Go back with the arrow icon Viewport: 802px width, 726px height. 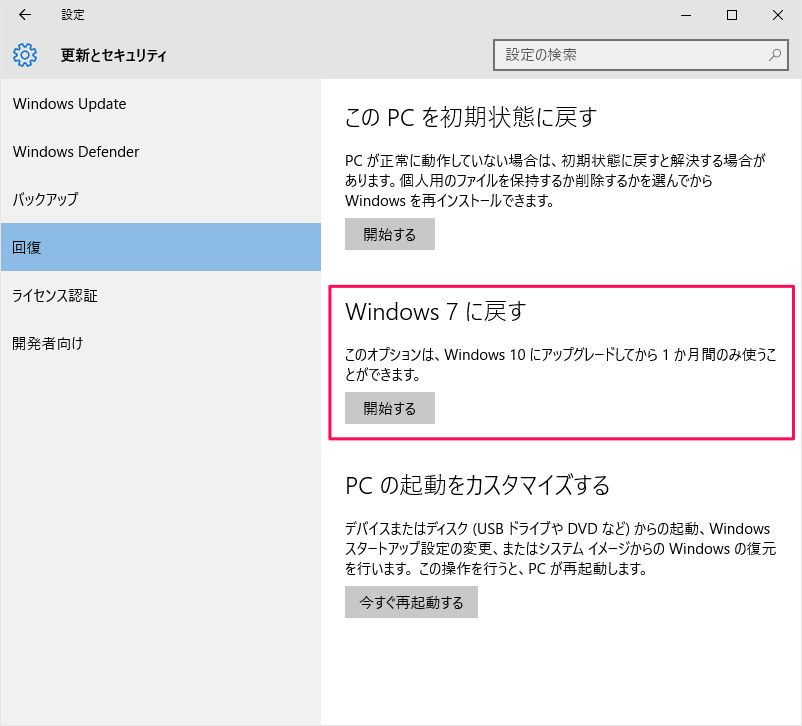[x=25, y=15]
